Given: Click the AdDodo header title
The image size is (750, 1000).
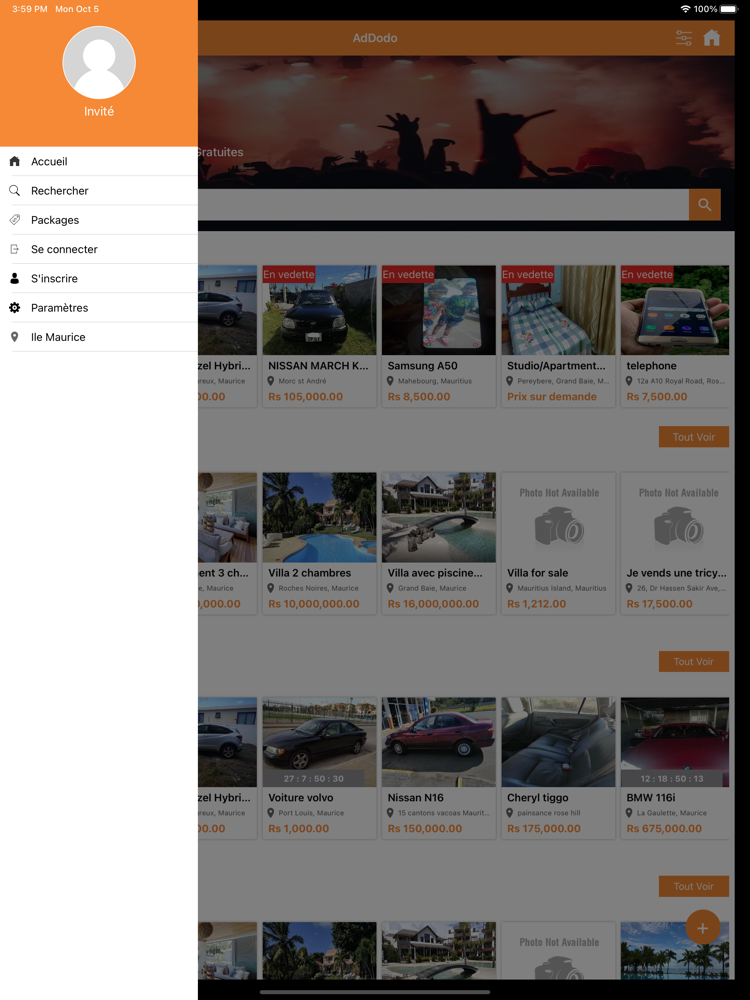Looking at the screenshot, I should pyautogui.click(x=375, y=38).
